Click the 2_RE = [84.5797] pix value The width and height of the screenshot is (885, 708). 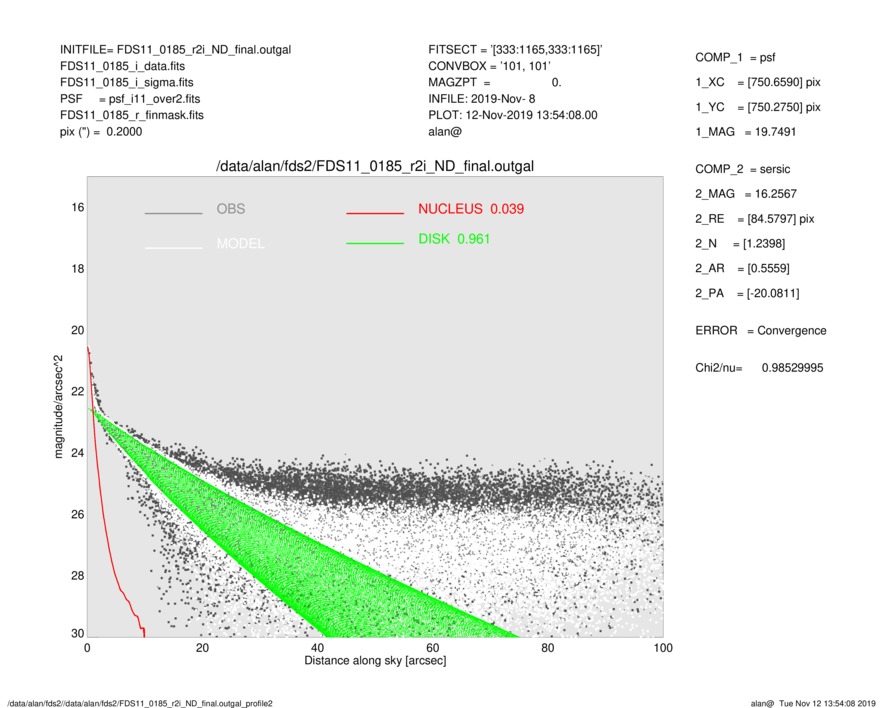[x=755, y=219]
